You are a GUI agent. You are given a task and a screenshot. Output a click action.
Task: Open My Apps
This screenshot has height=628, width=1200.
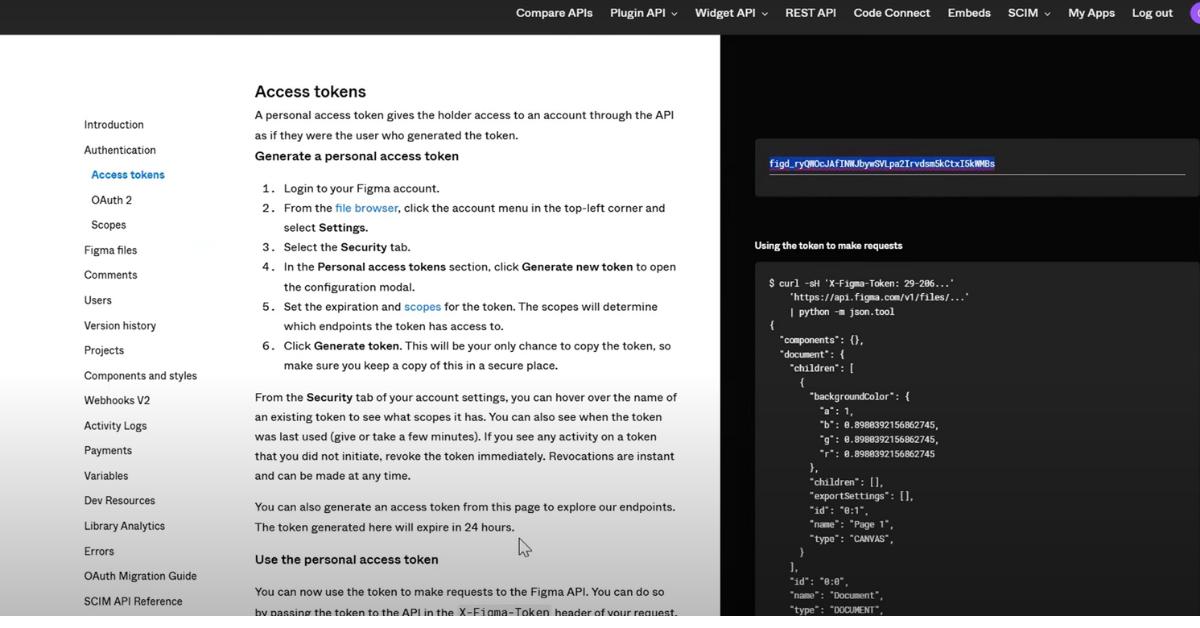click(1091, 13)
